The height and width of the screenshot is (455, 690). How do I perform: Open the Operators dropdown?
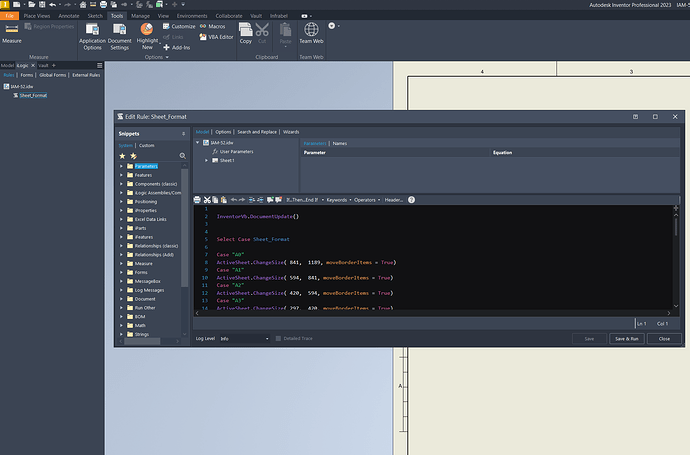point(367,200)
